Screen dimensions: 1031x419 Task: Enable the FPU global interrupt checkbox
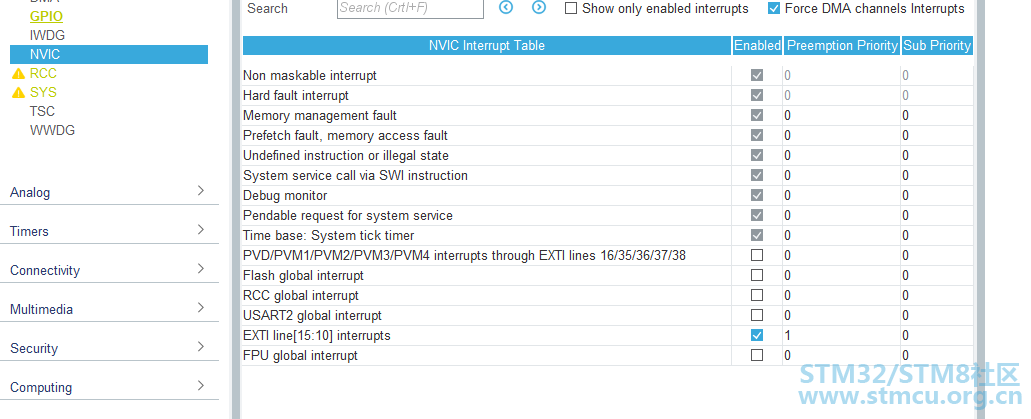(x=757, y=355)
